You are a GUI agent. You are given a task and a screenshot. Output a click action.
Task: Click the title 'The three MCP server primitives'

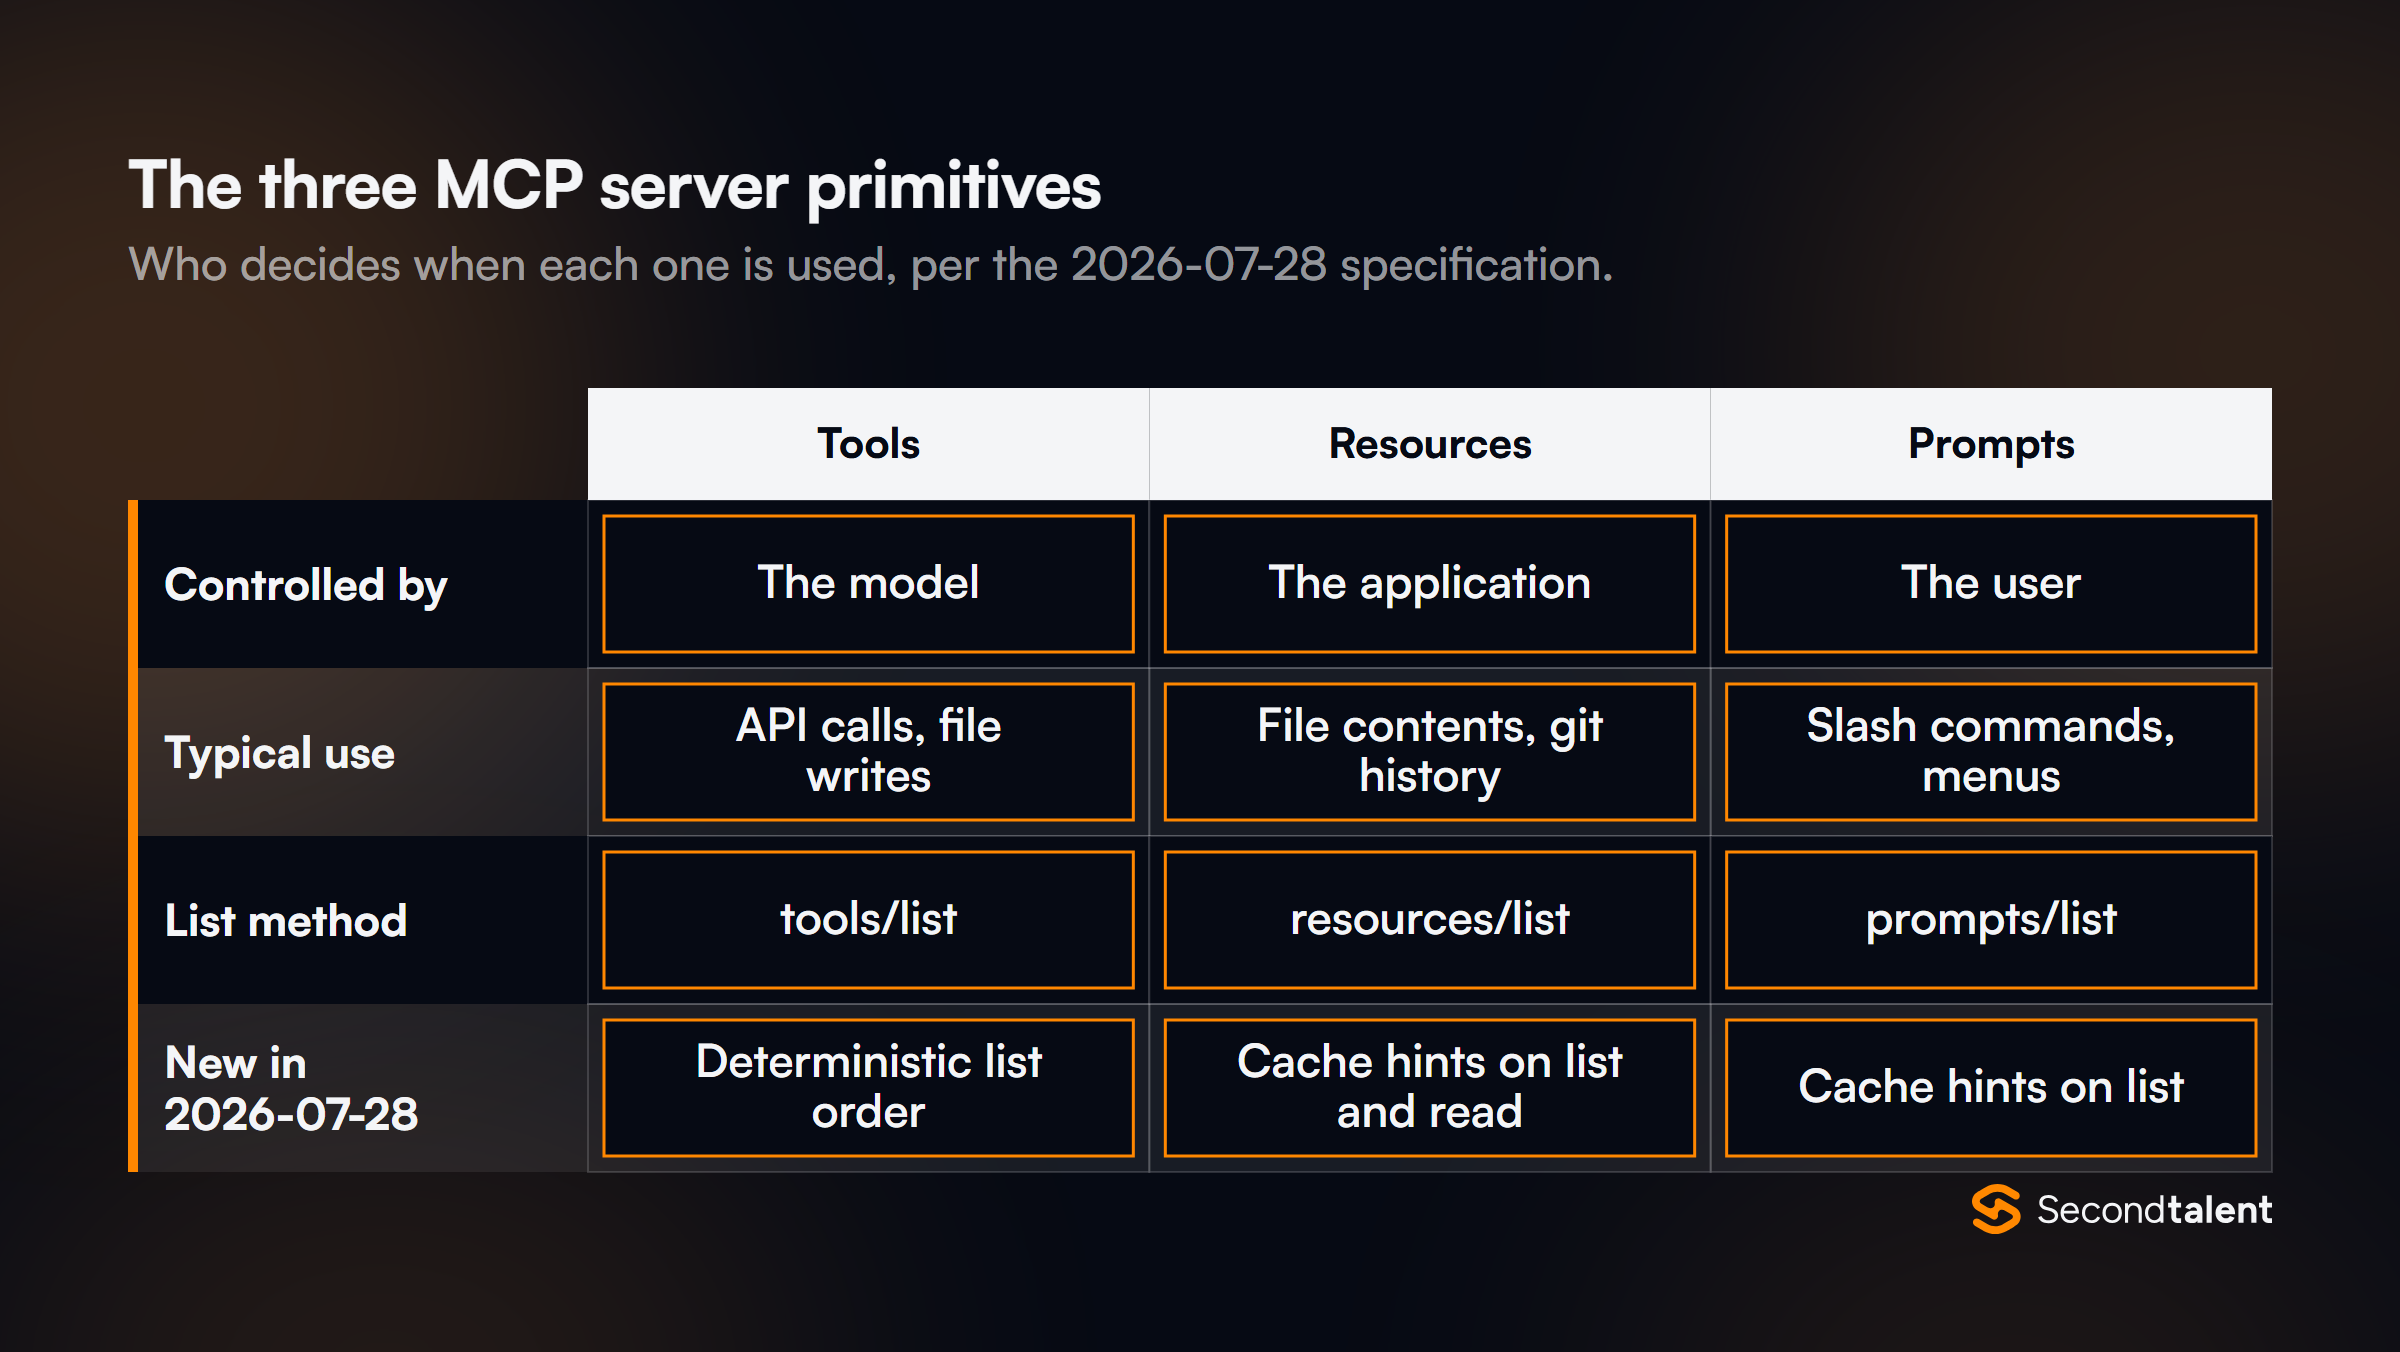coord(615,186)
